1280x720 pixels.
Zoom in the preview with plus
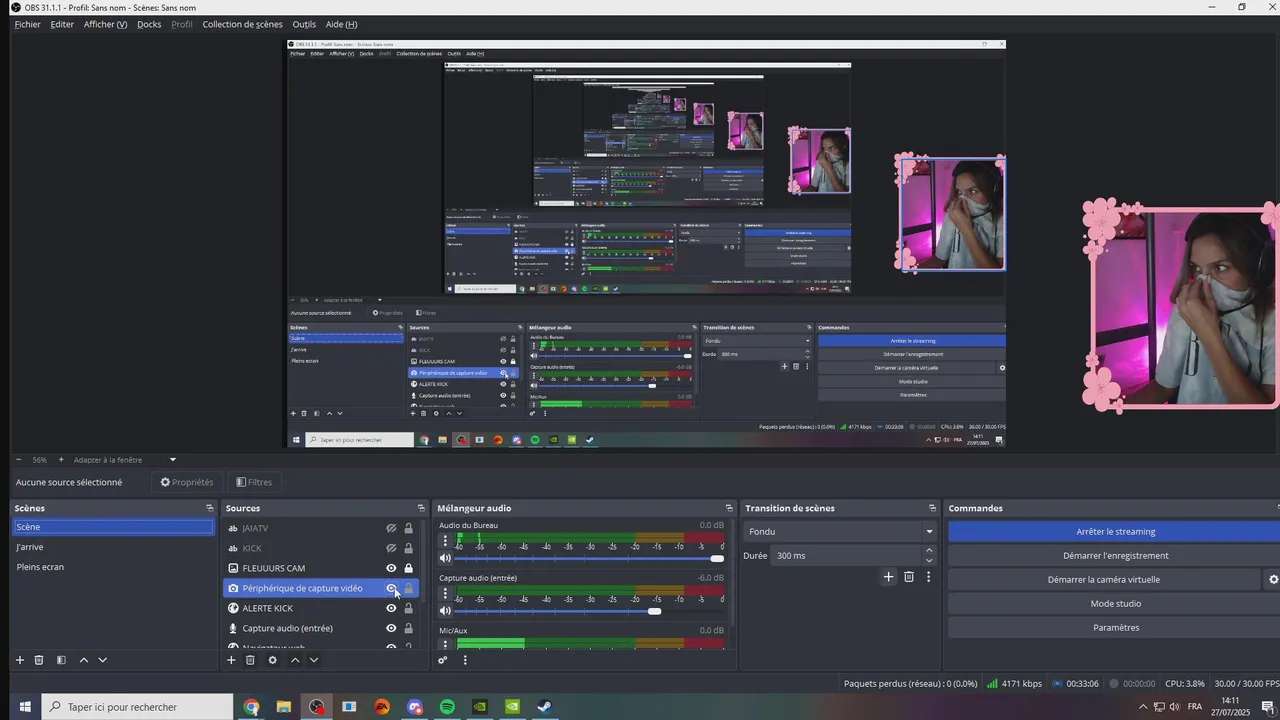(x=61, y=460)
